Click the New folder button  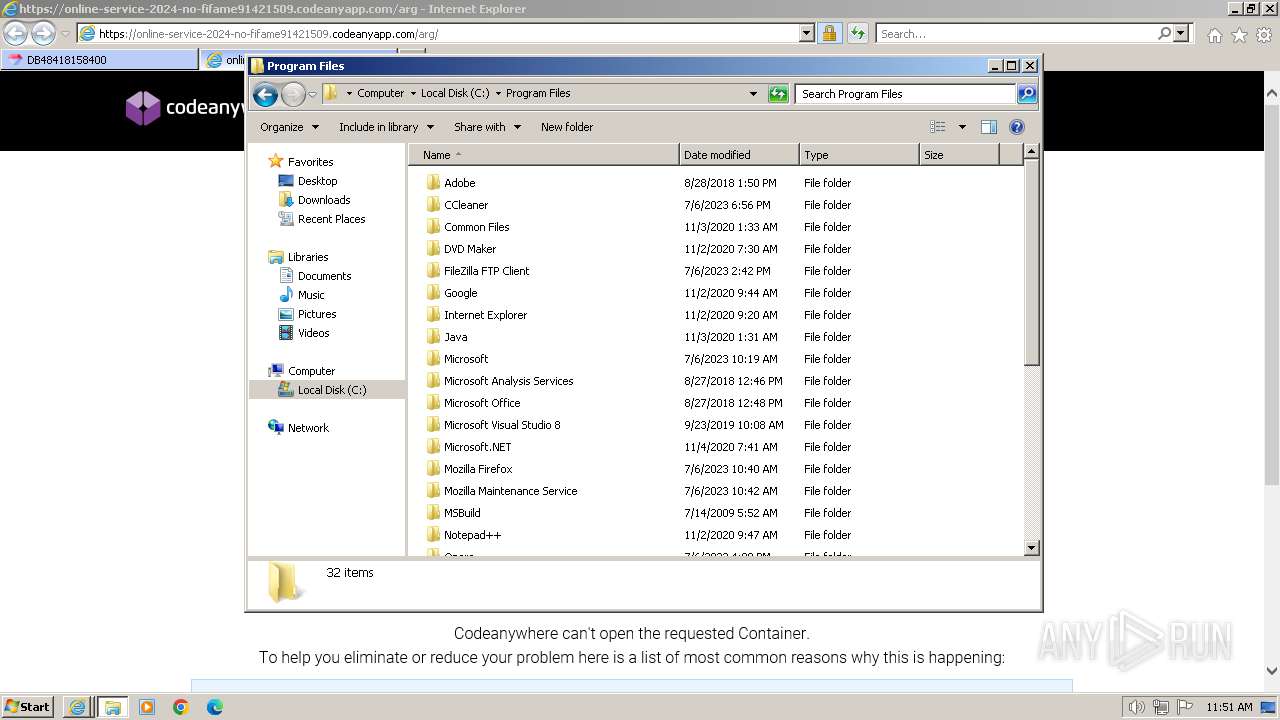tap(567, 127)
